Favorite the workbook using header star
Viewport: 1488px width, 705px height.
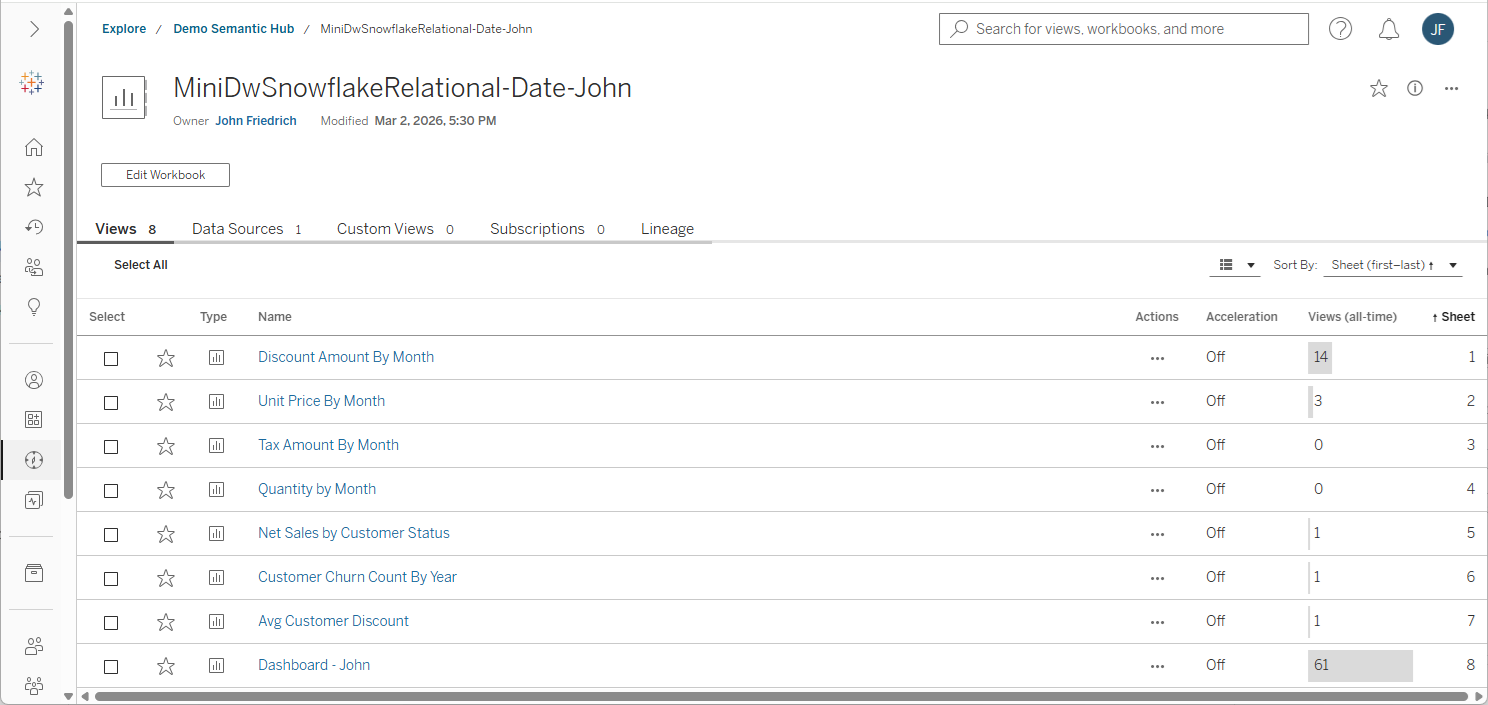1379,89
